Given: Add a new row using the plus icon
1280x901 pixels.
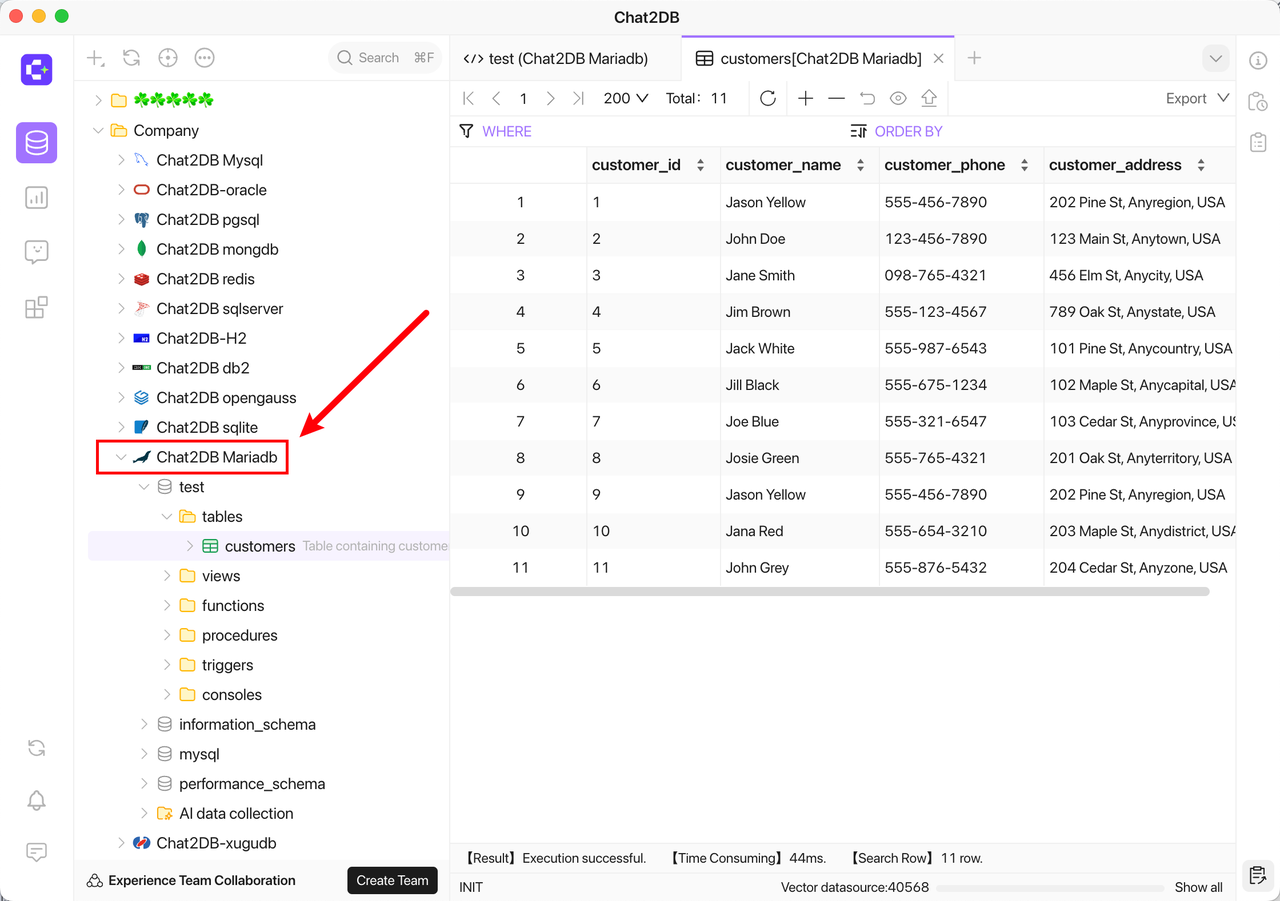Looking at the screenshot, I should pyautogui.click(x=805, y=98).
